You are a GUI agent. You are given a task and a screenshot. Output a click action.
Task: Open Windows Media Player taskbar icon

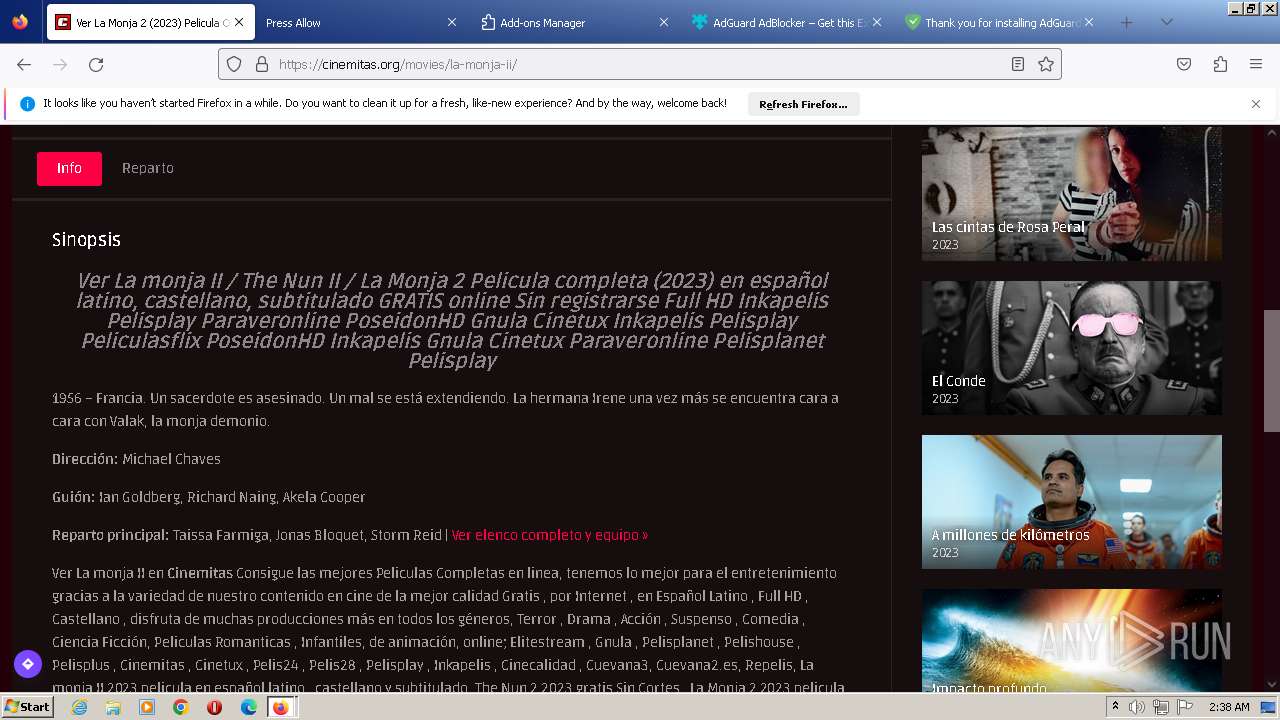point(147,707)
